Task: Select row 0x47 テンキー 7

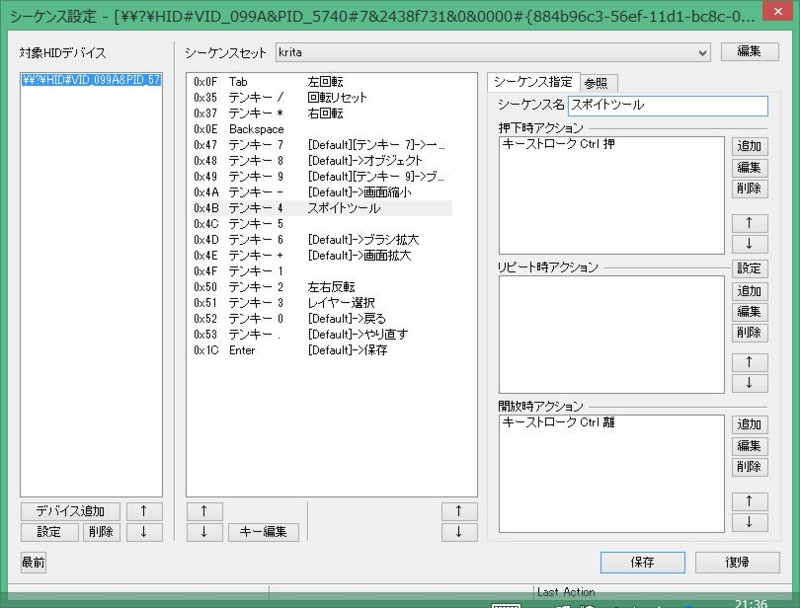Action: (321, 145)
